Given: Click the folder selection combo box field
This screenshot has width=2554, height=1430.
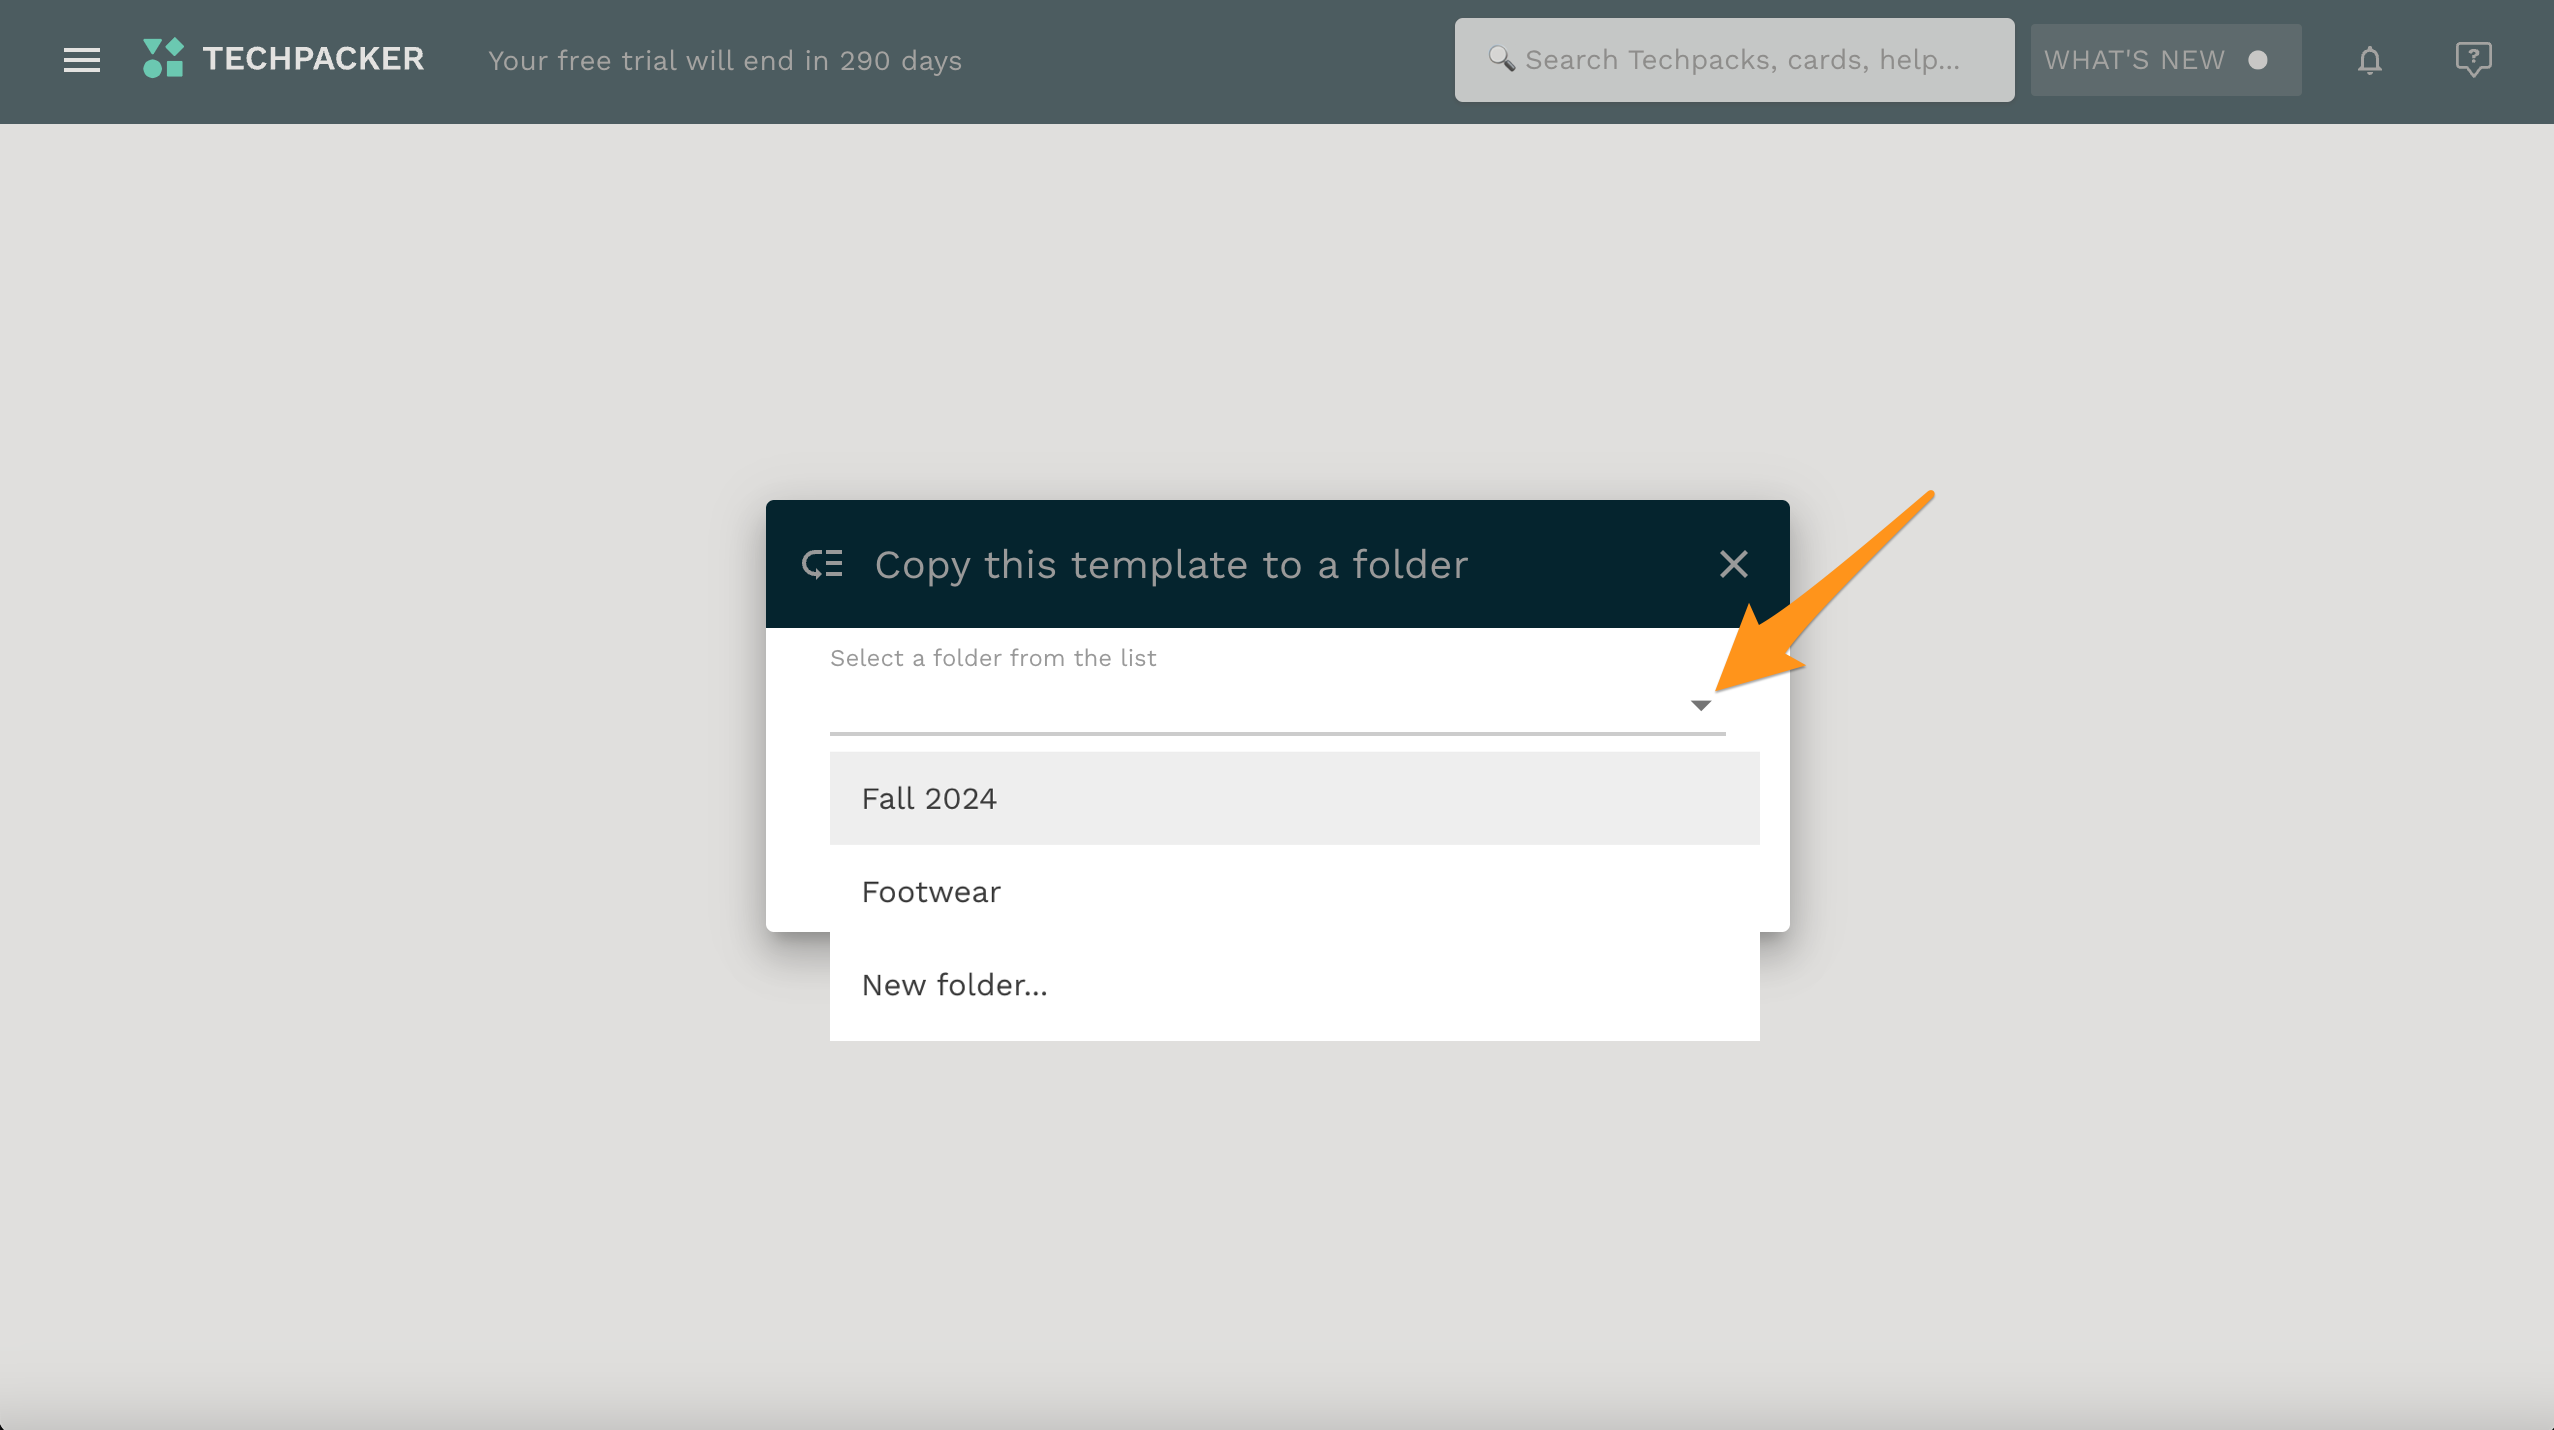Looking at the screenshot, I should tap(1250, 706).
